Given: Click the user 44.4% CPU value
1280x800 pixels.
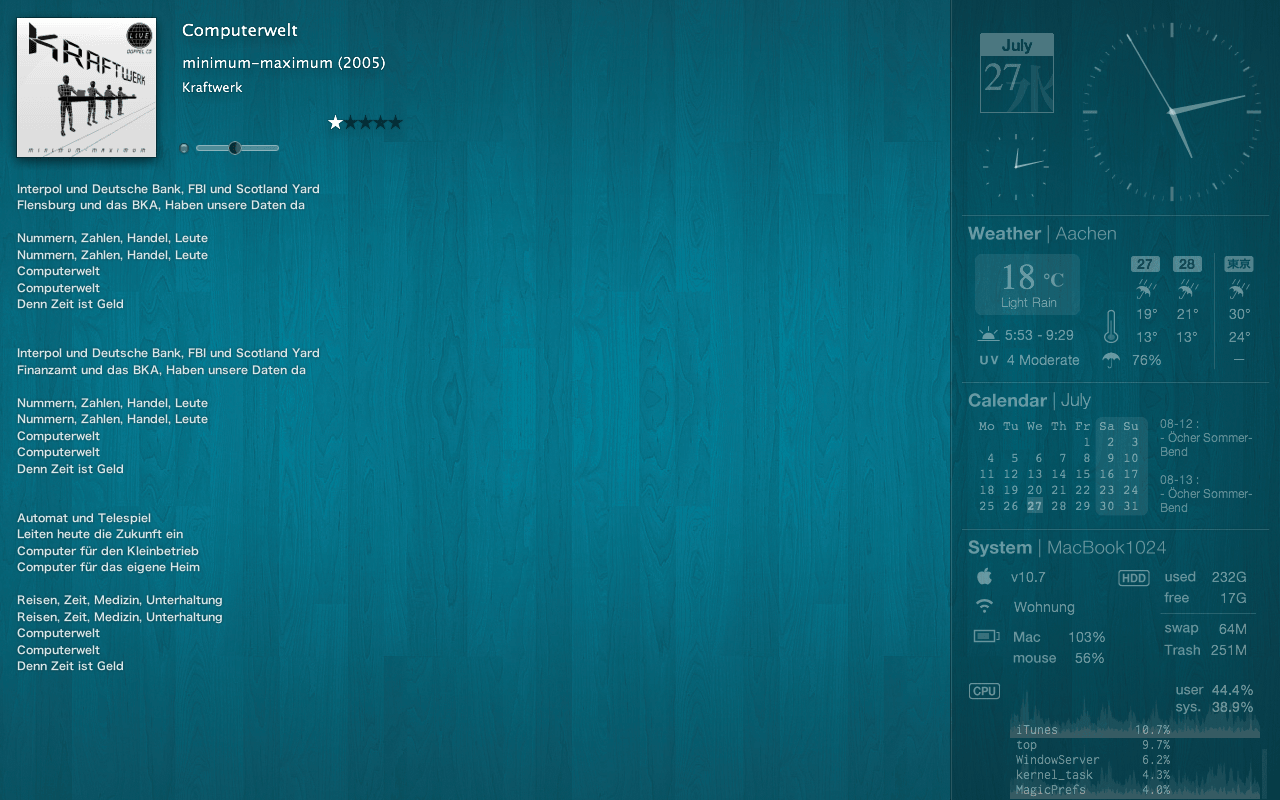Looking at the screenshot, I should coord(1214,690).
